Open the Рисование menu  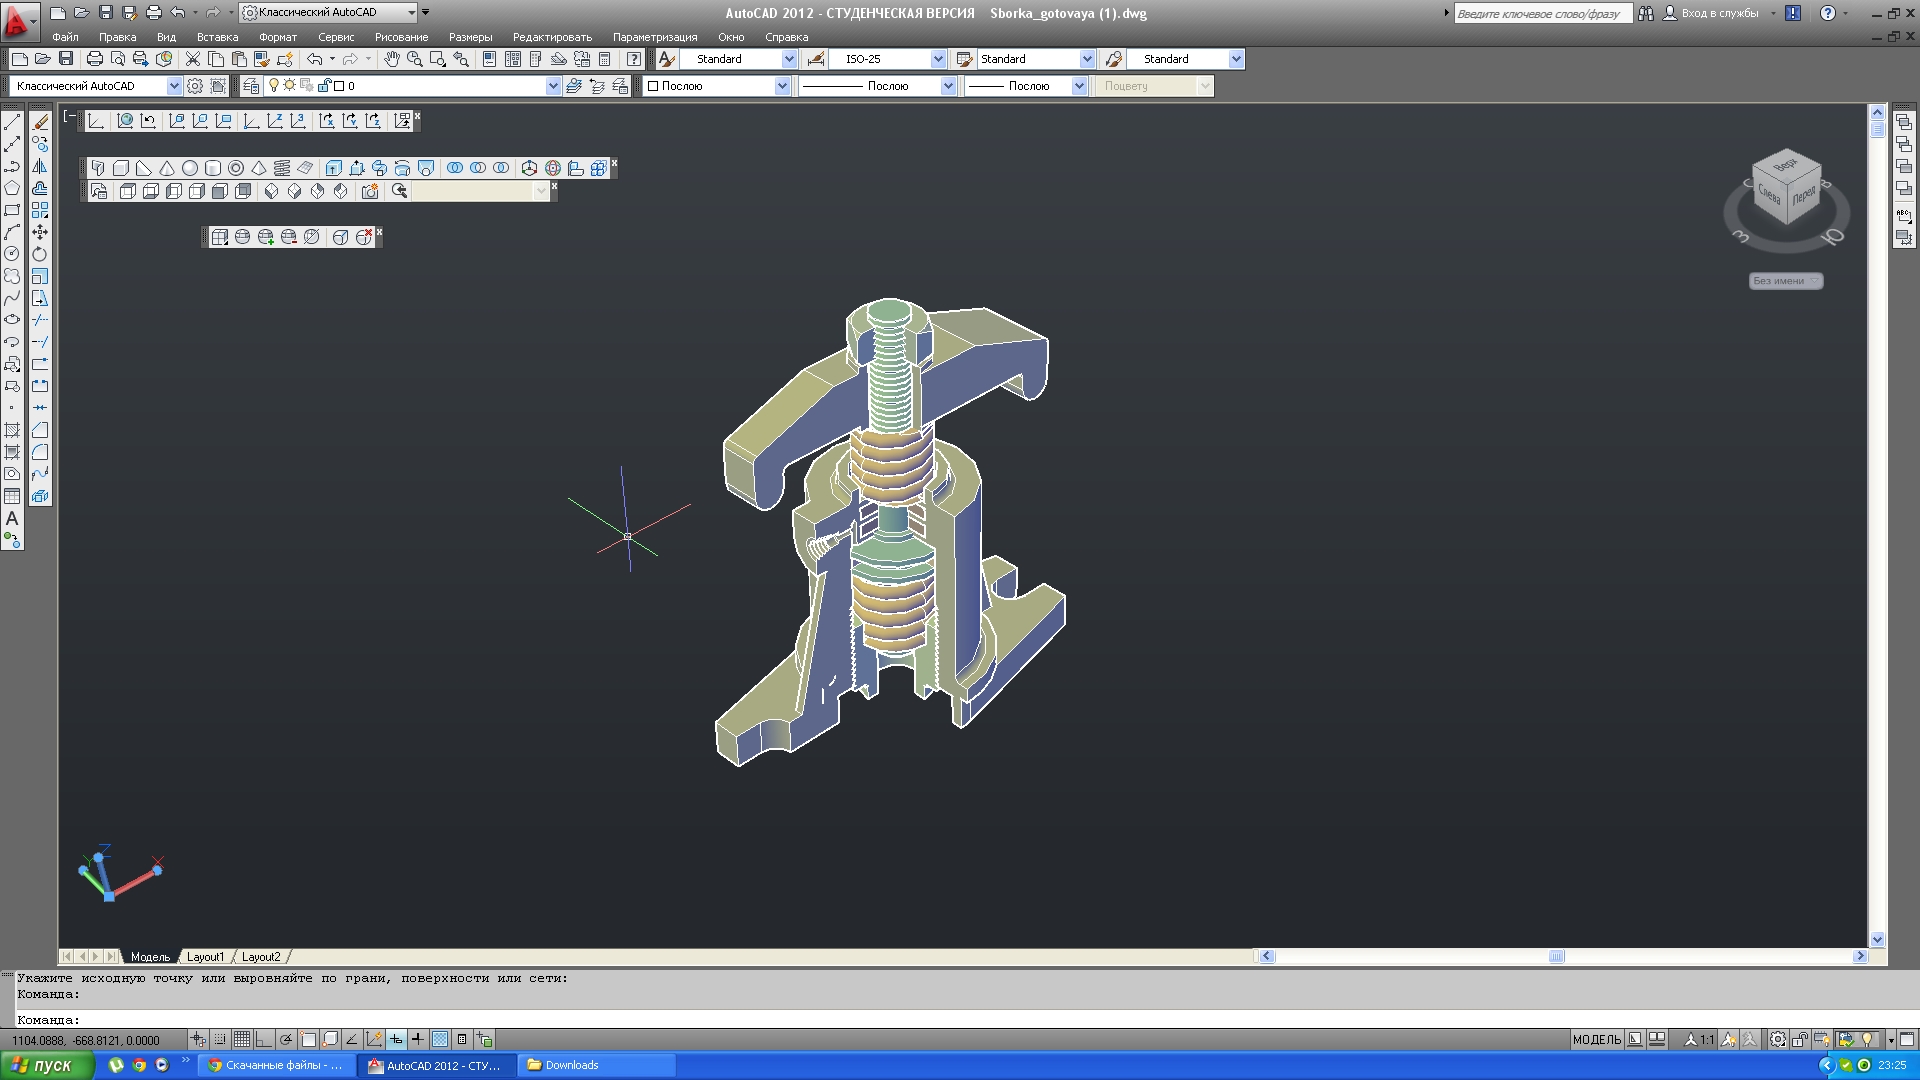[401, 37]
